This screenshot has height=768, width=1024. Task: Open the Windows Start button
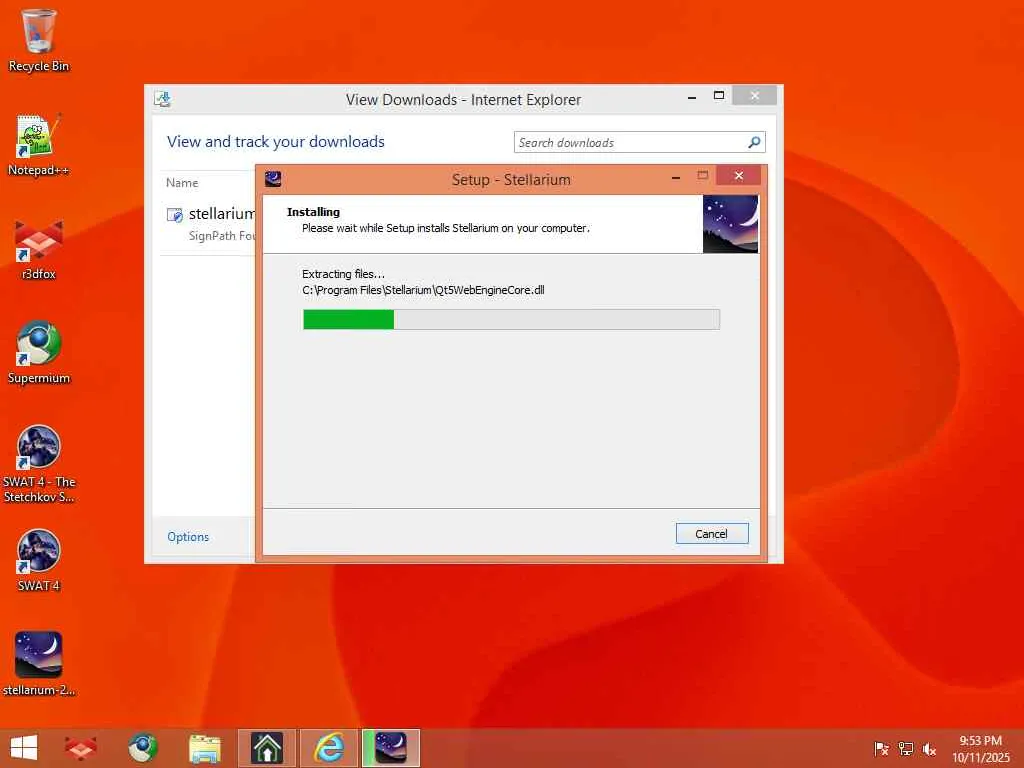[24, 748]
